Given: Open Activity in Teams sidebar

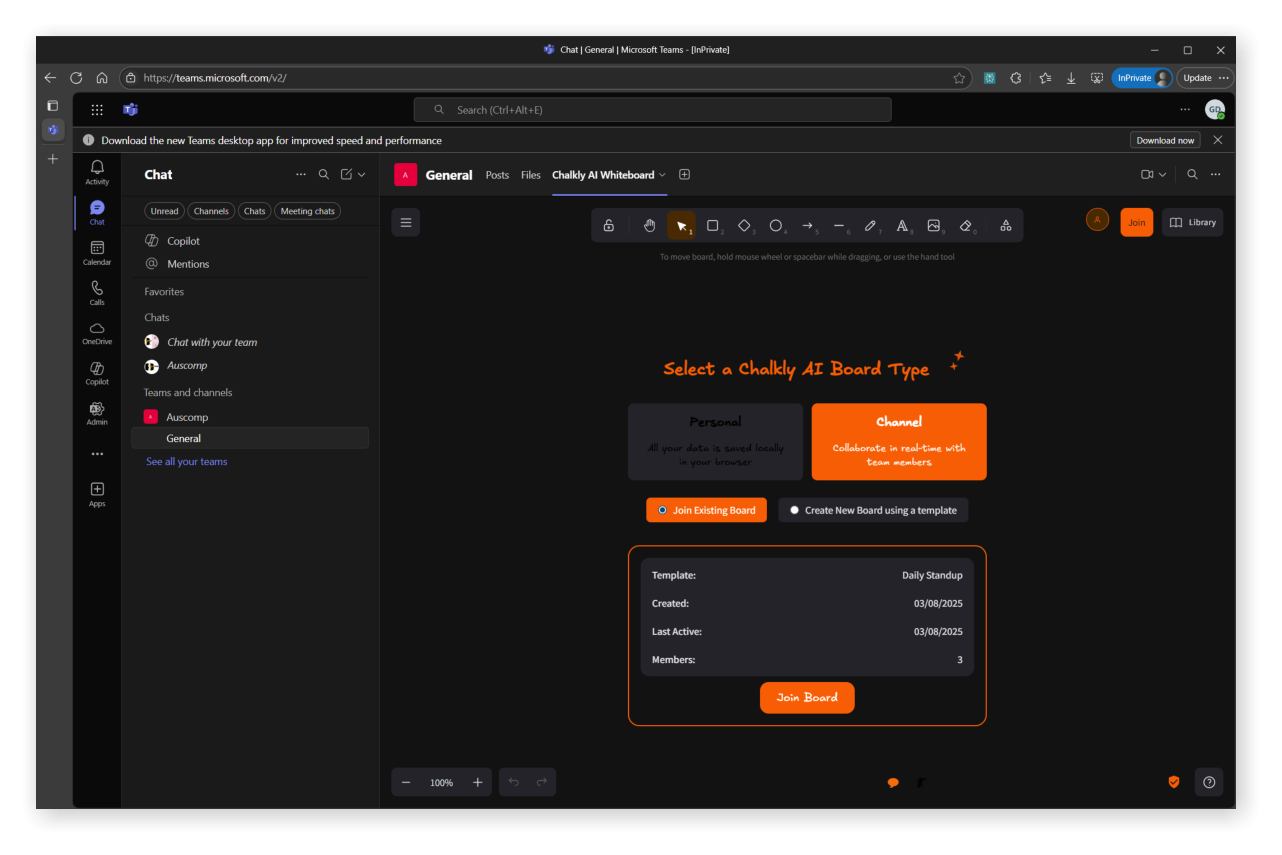Looking at the screenshot, I should point(97,172).
